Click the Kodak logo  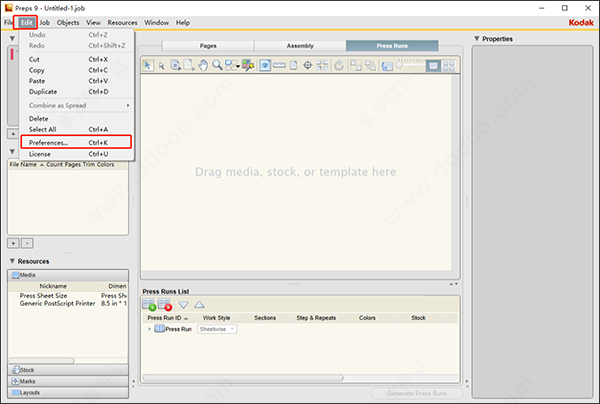[581, 23]
